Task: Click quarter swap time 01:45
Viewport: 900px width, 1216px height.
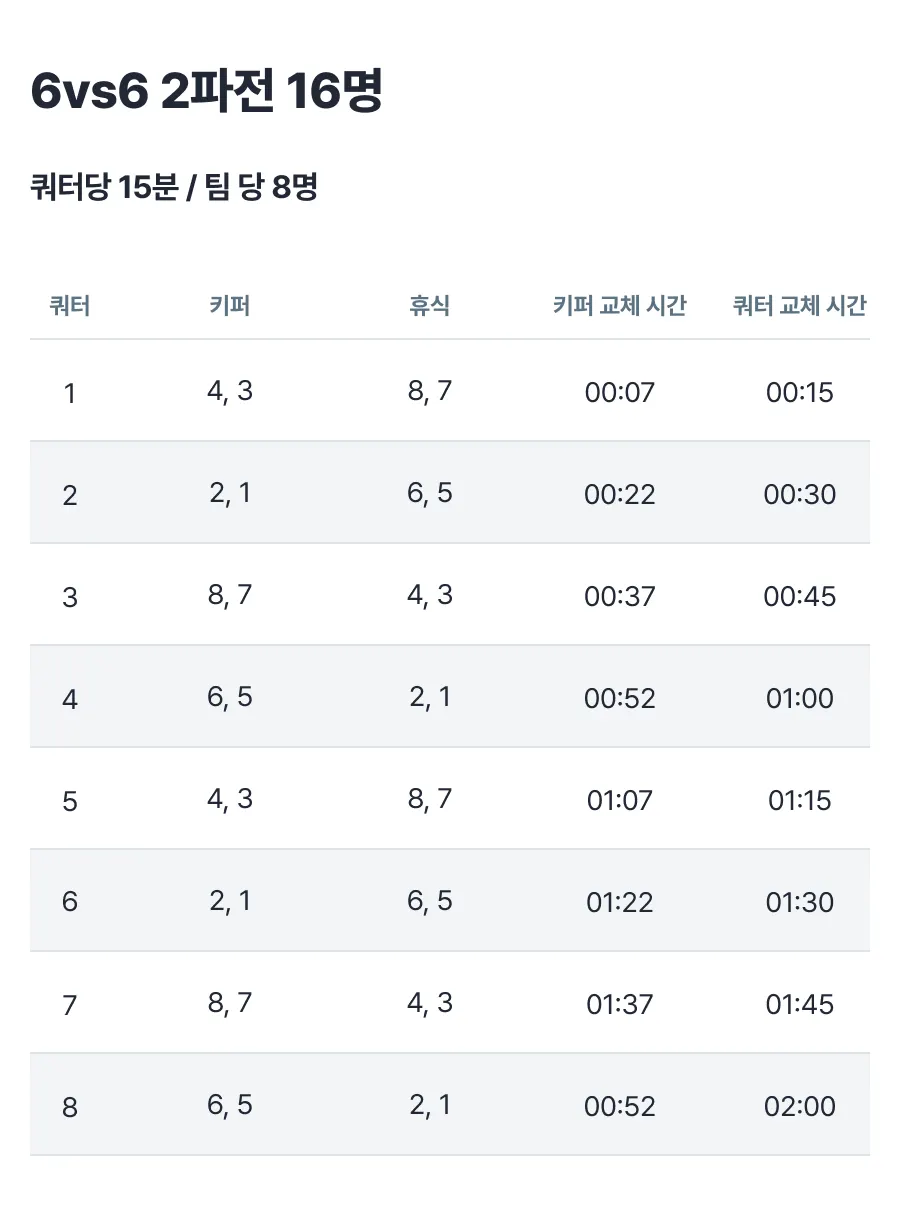Action: click(800, 1005)
